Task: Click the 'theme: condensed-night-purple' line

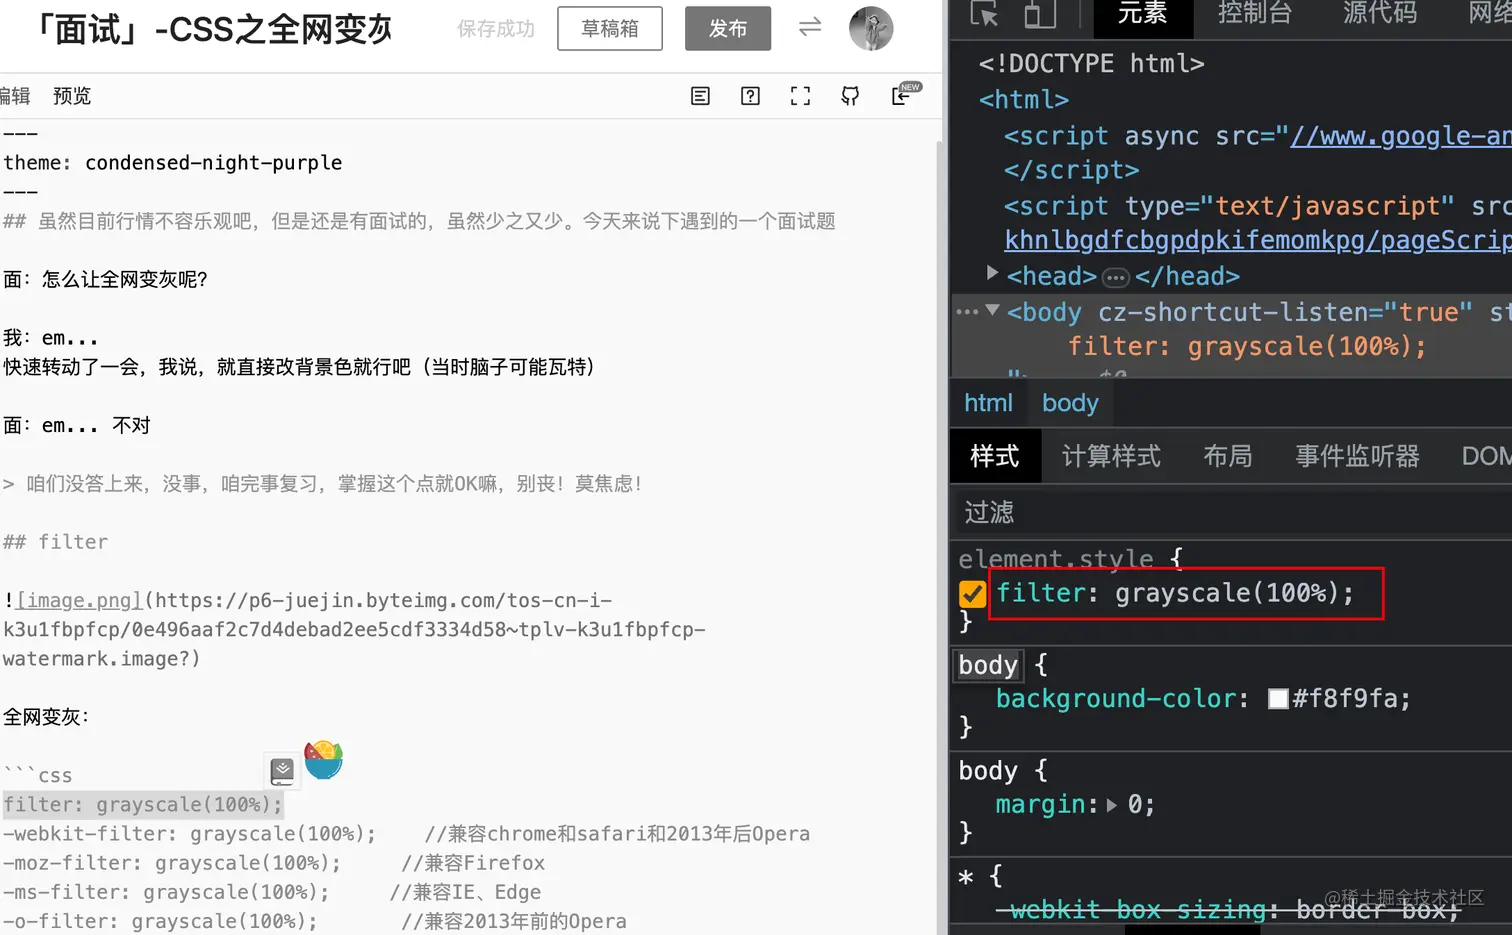Action: click(x=173, y=163)
